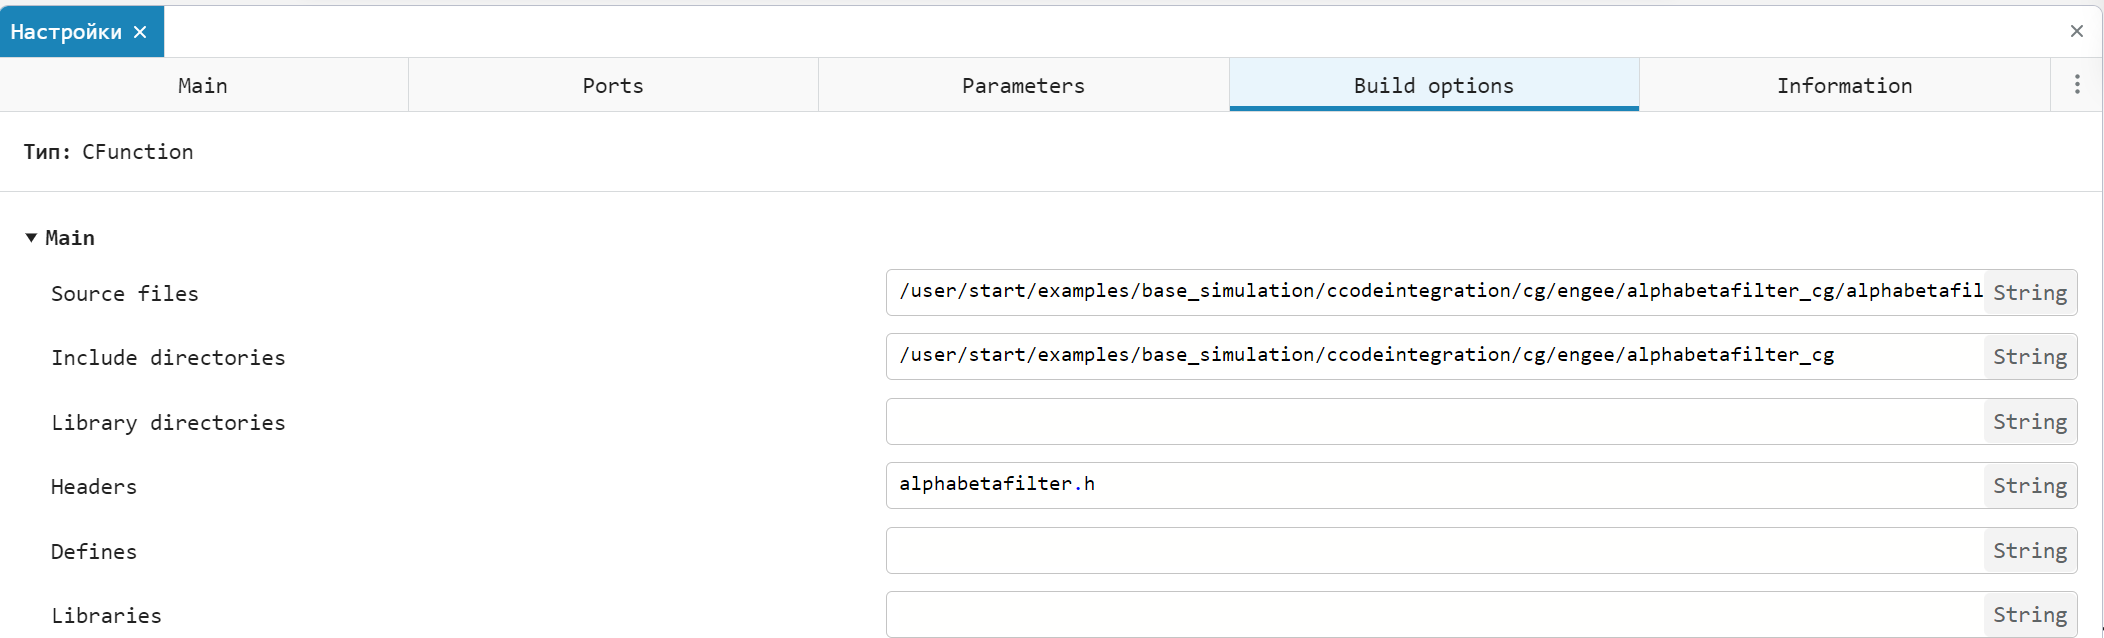
Task: Open String type selector for Source files
Action: [x=2029, y=293]
